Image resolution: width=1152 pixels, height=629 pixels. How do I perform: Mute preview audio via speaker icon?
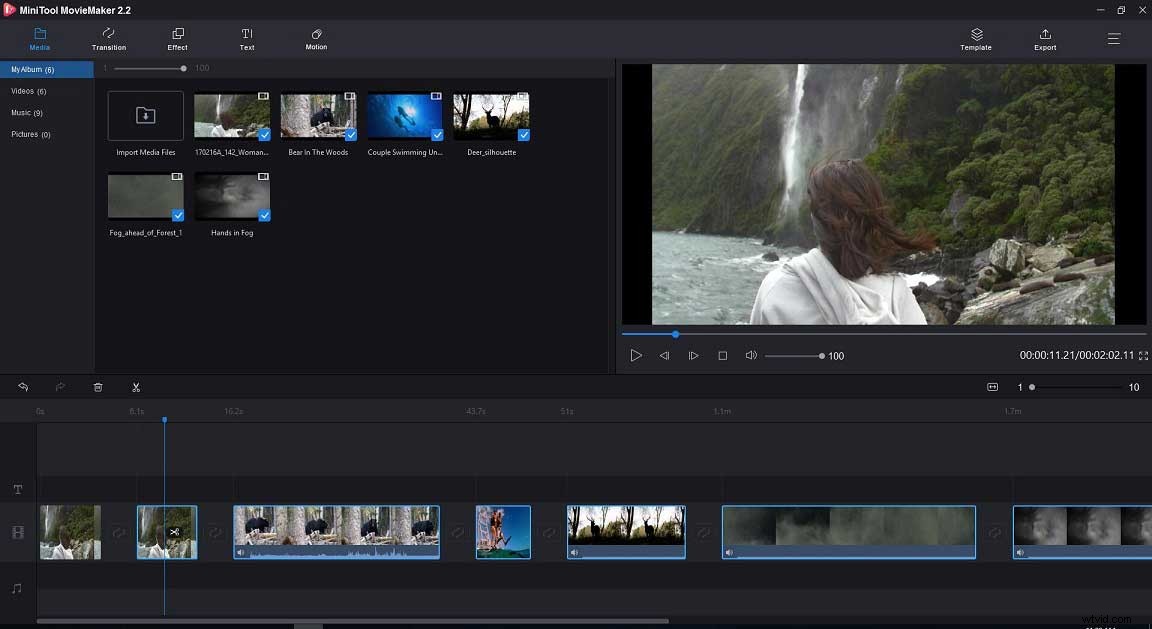(751, 355)
